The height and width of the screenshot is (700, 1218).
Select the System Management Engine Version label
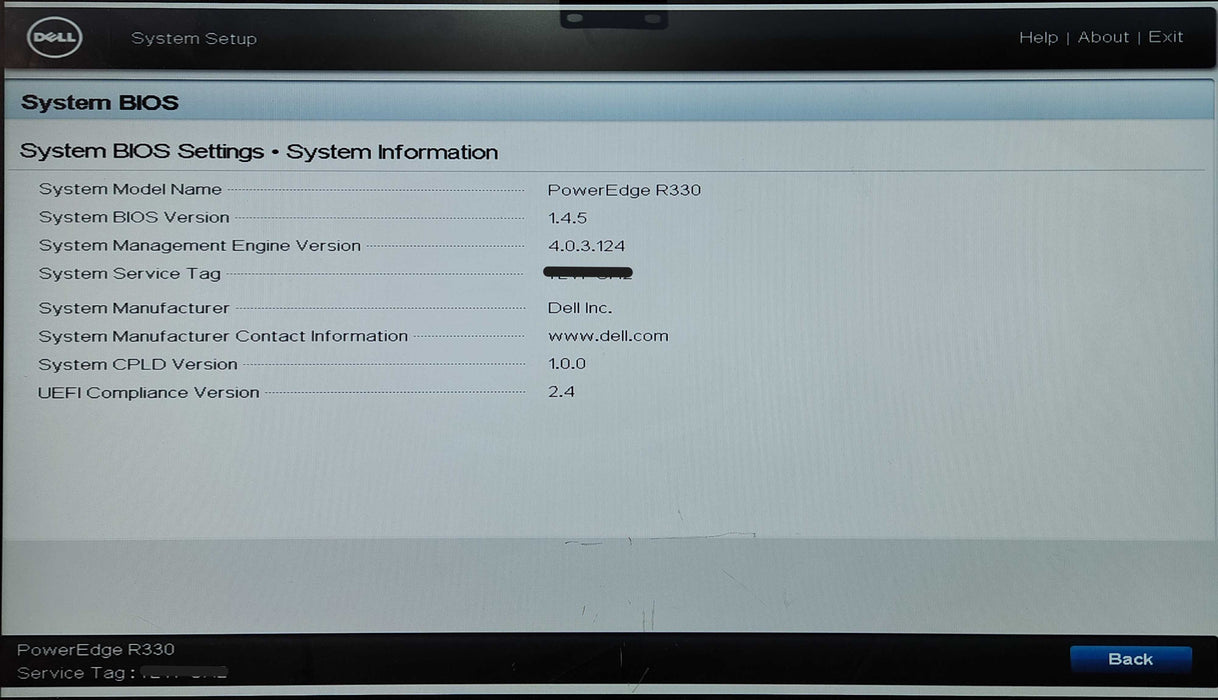coord(199,245)
